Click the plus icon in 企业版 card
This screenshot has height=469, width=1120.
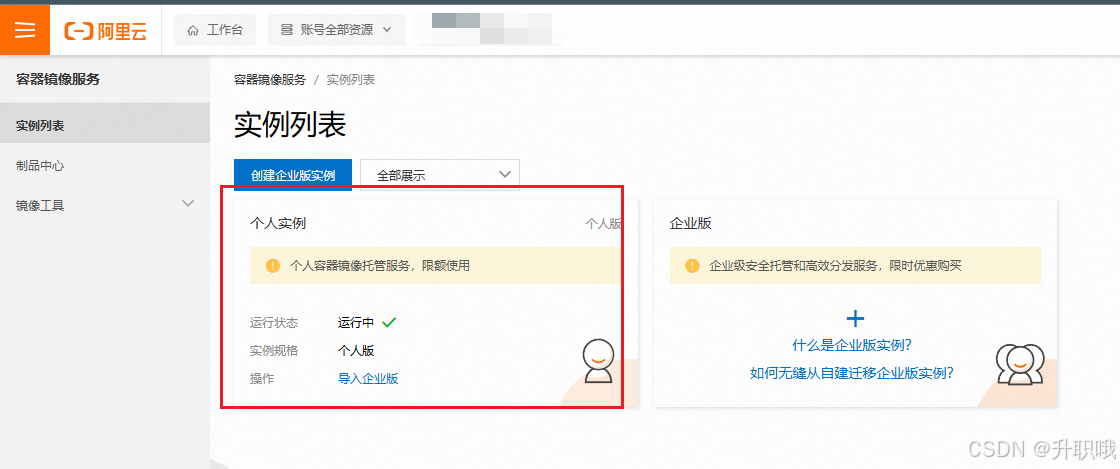(855, 318)
